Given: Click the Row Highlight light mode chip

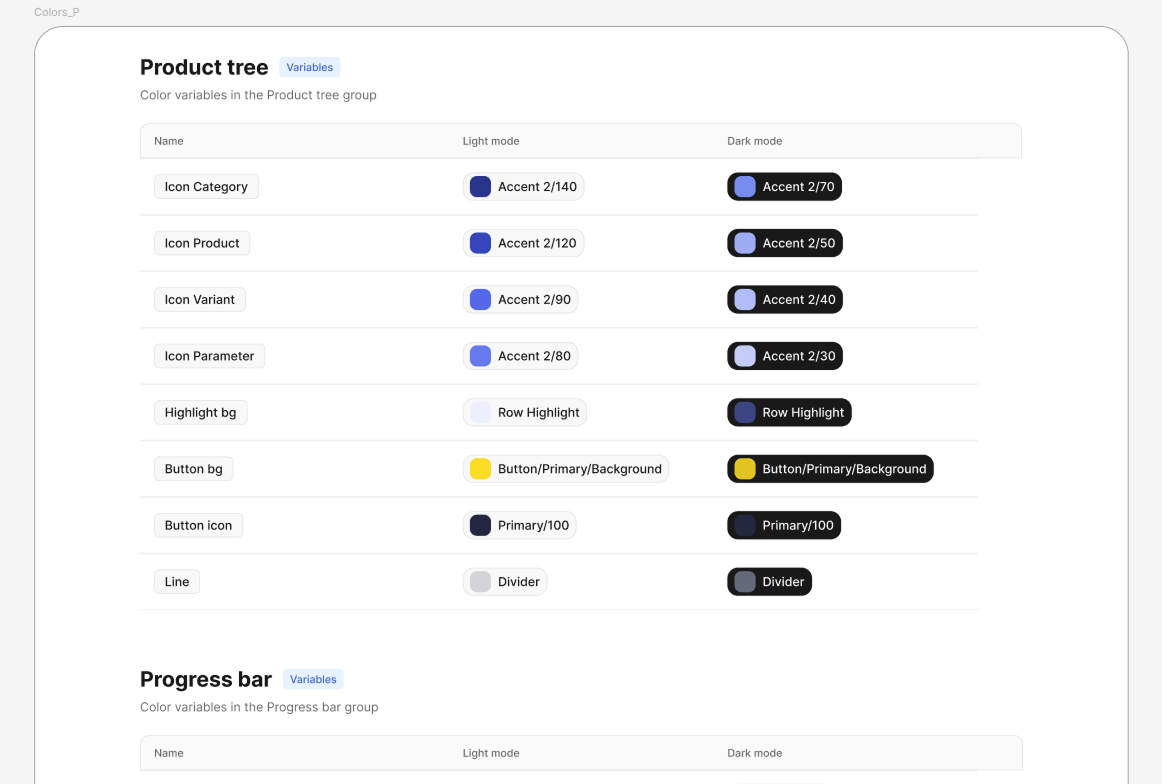Looking at the screenshot, I should pos(480,412).
